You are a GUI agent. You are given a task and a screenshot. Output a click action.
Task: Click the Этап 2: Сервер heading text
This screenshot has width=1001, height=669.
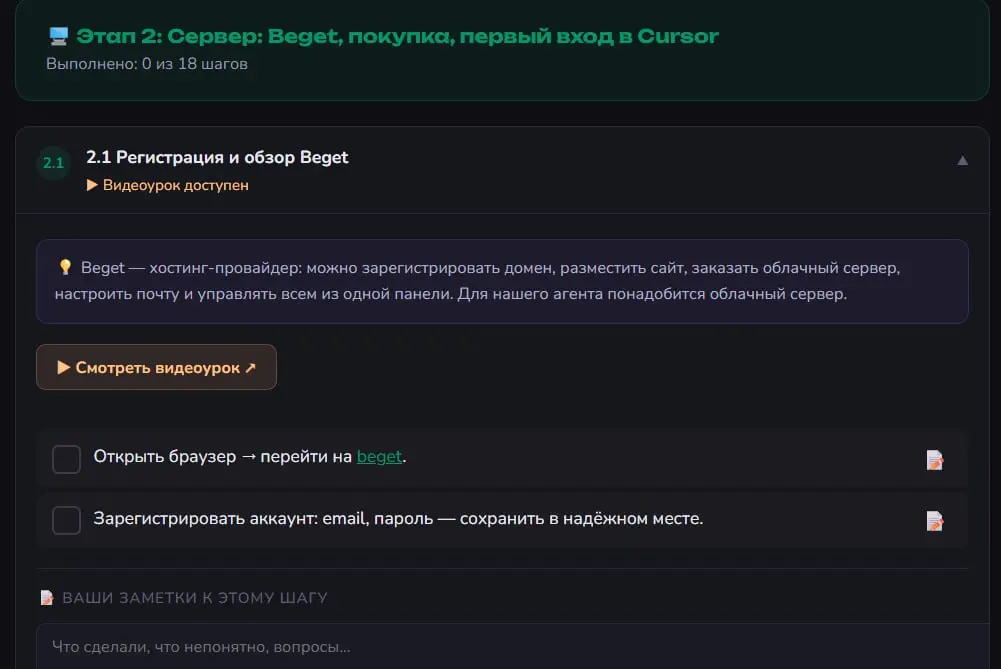pyautogui.click(x=397, y=36)
